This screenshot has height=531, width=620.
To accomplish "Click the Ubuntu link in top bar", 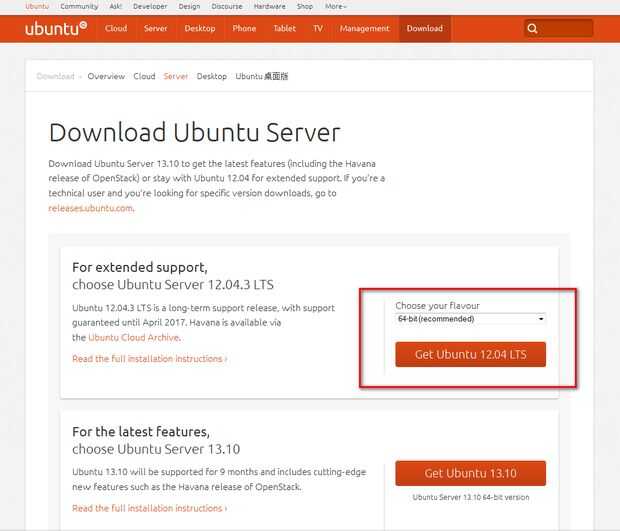I will [37, 6].
